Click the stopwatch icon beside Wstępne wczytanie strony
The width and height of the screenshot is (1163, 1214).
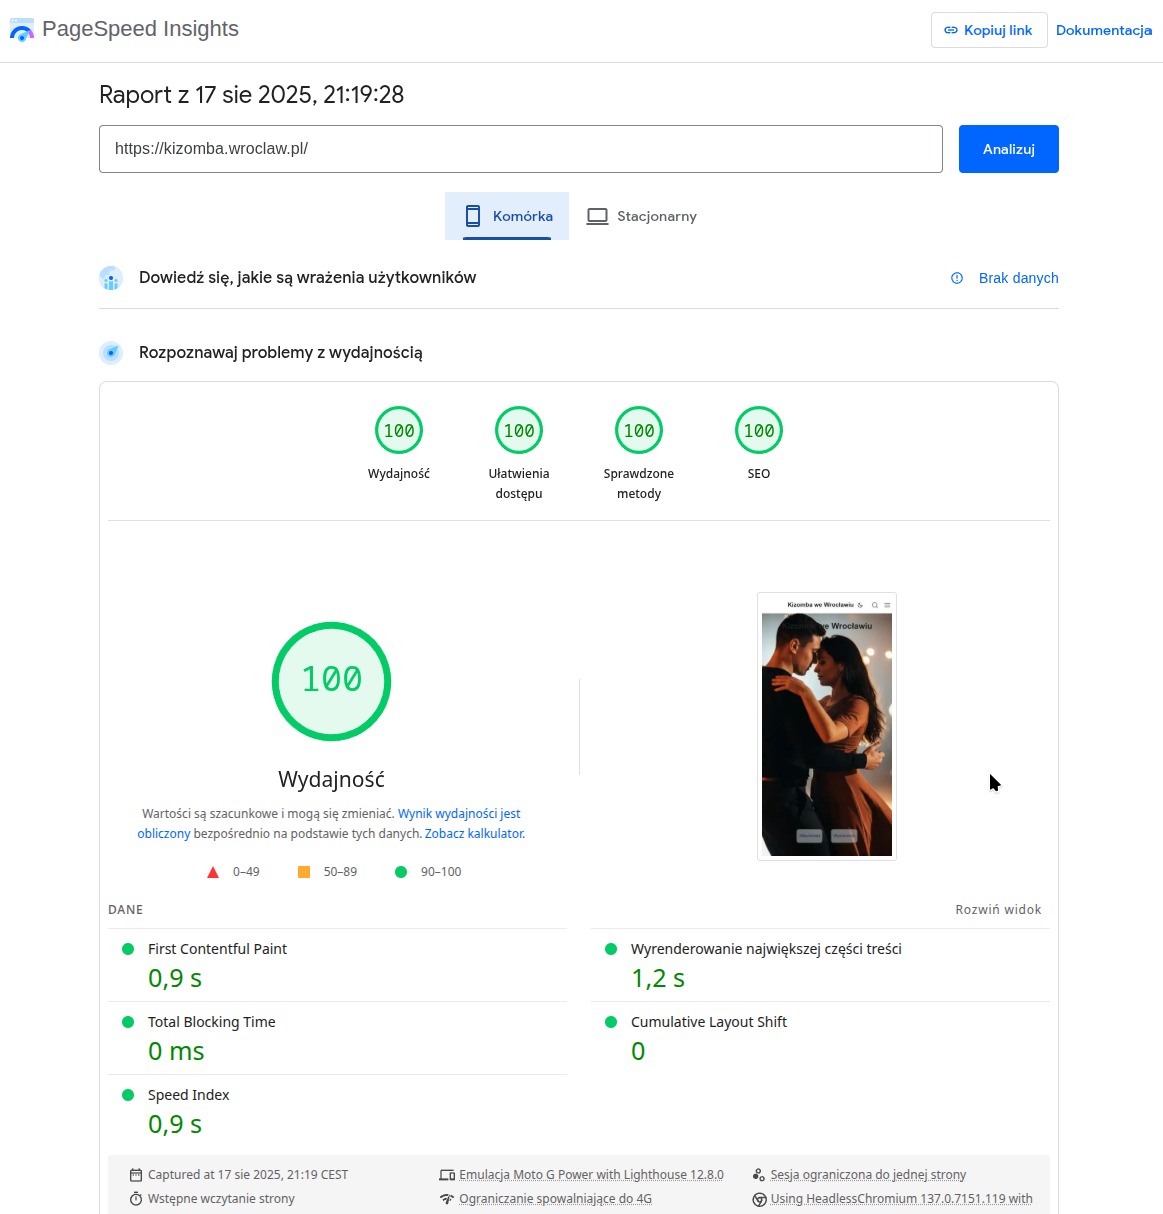coord(135,1198)
